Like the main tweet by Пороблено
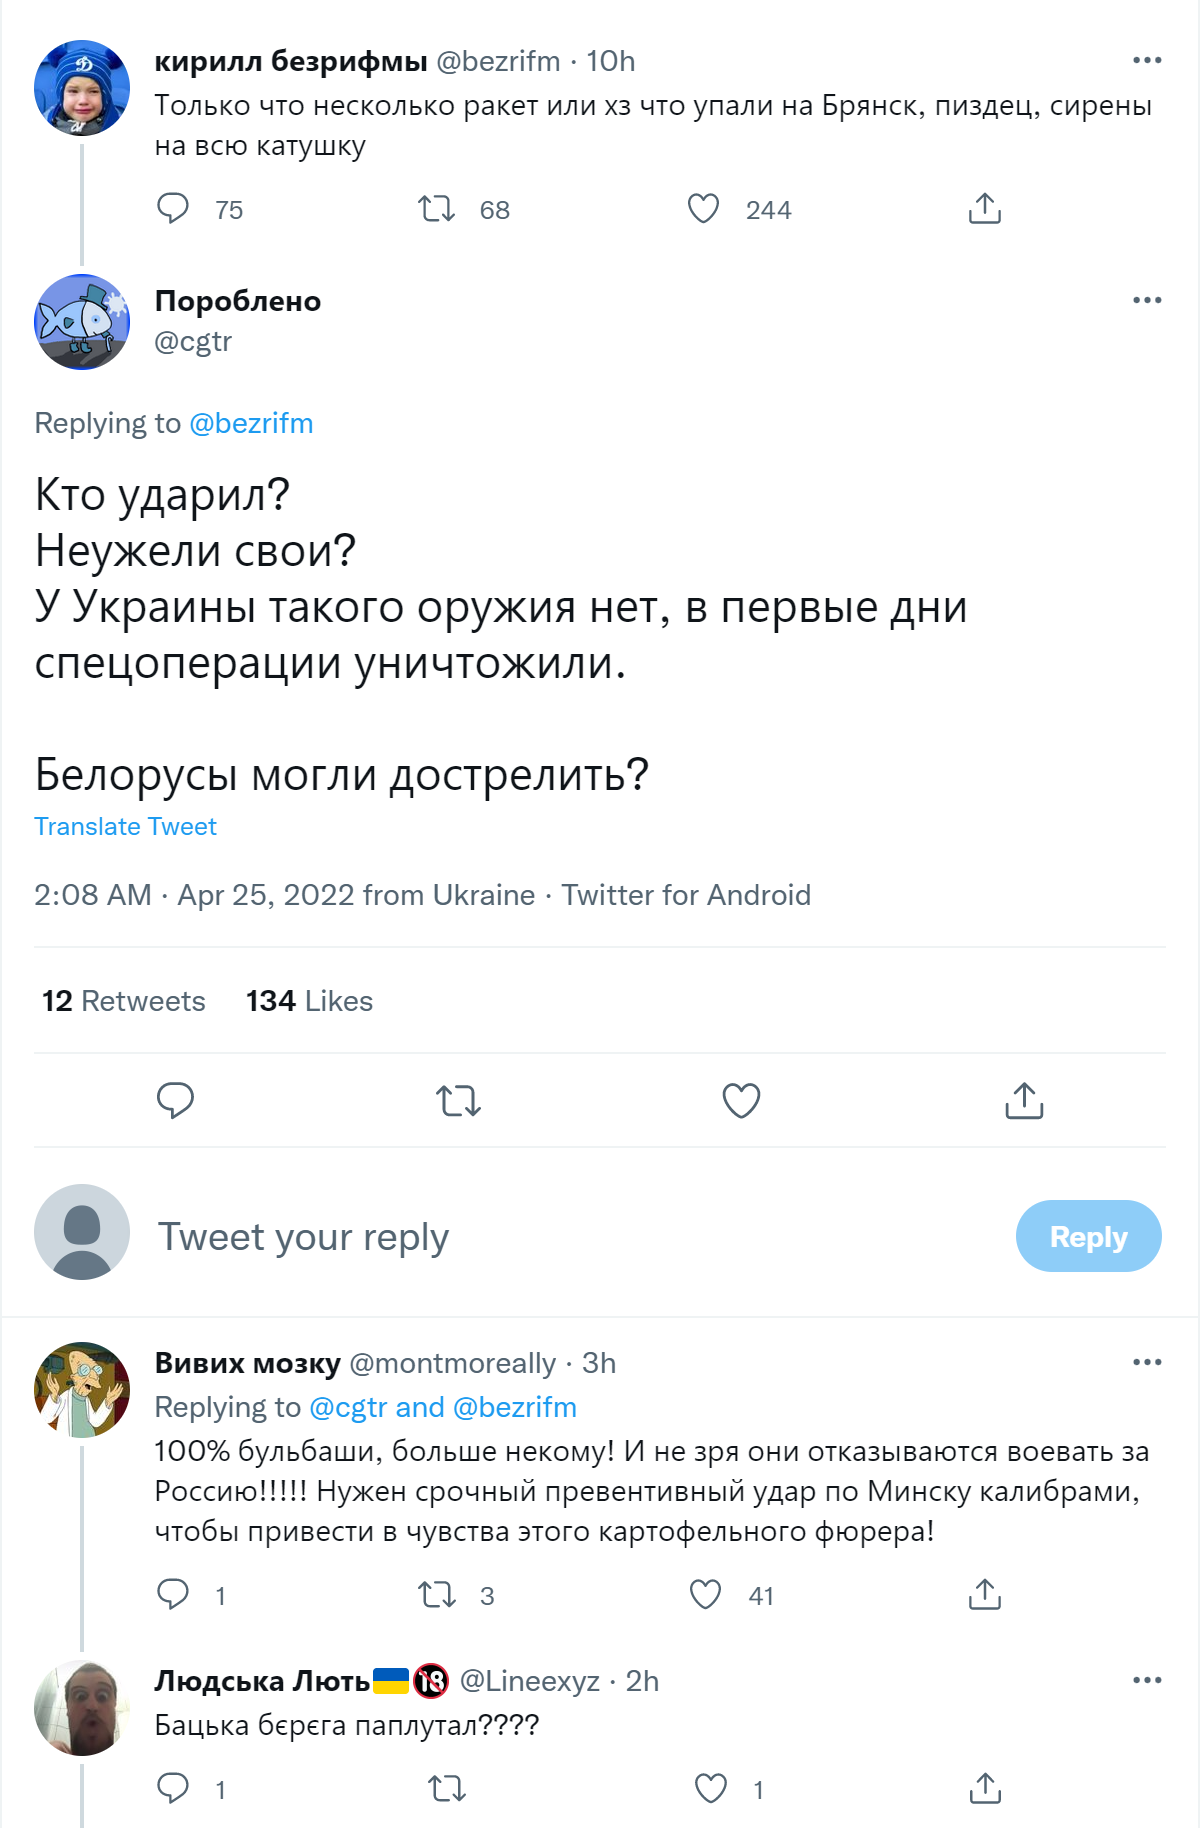The width and height of the screenshot is (1200, 1828). [741, 1100]
